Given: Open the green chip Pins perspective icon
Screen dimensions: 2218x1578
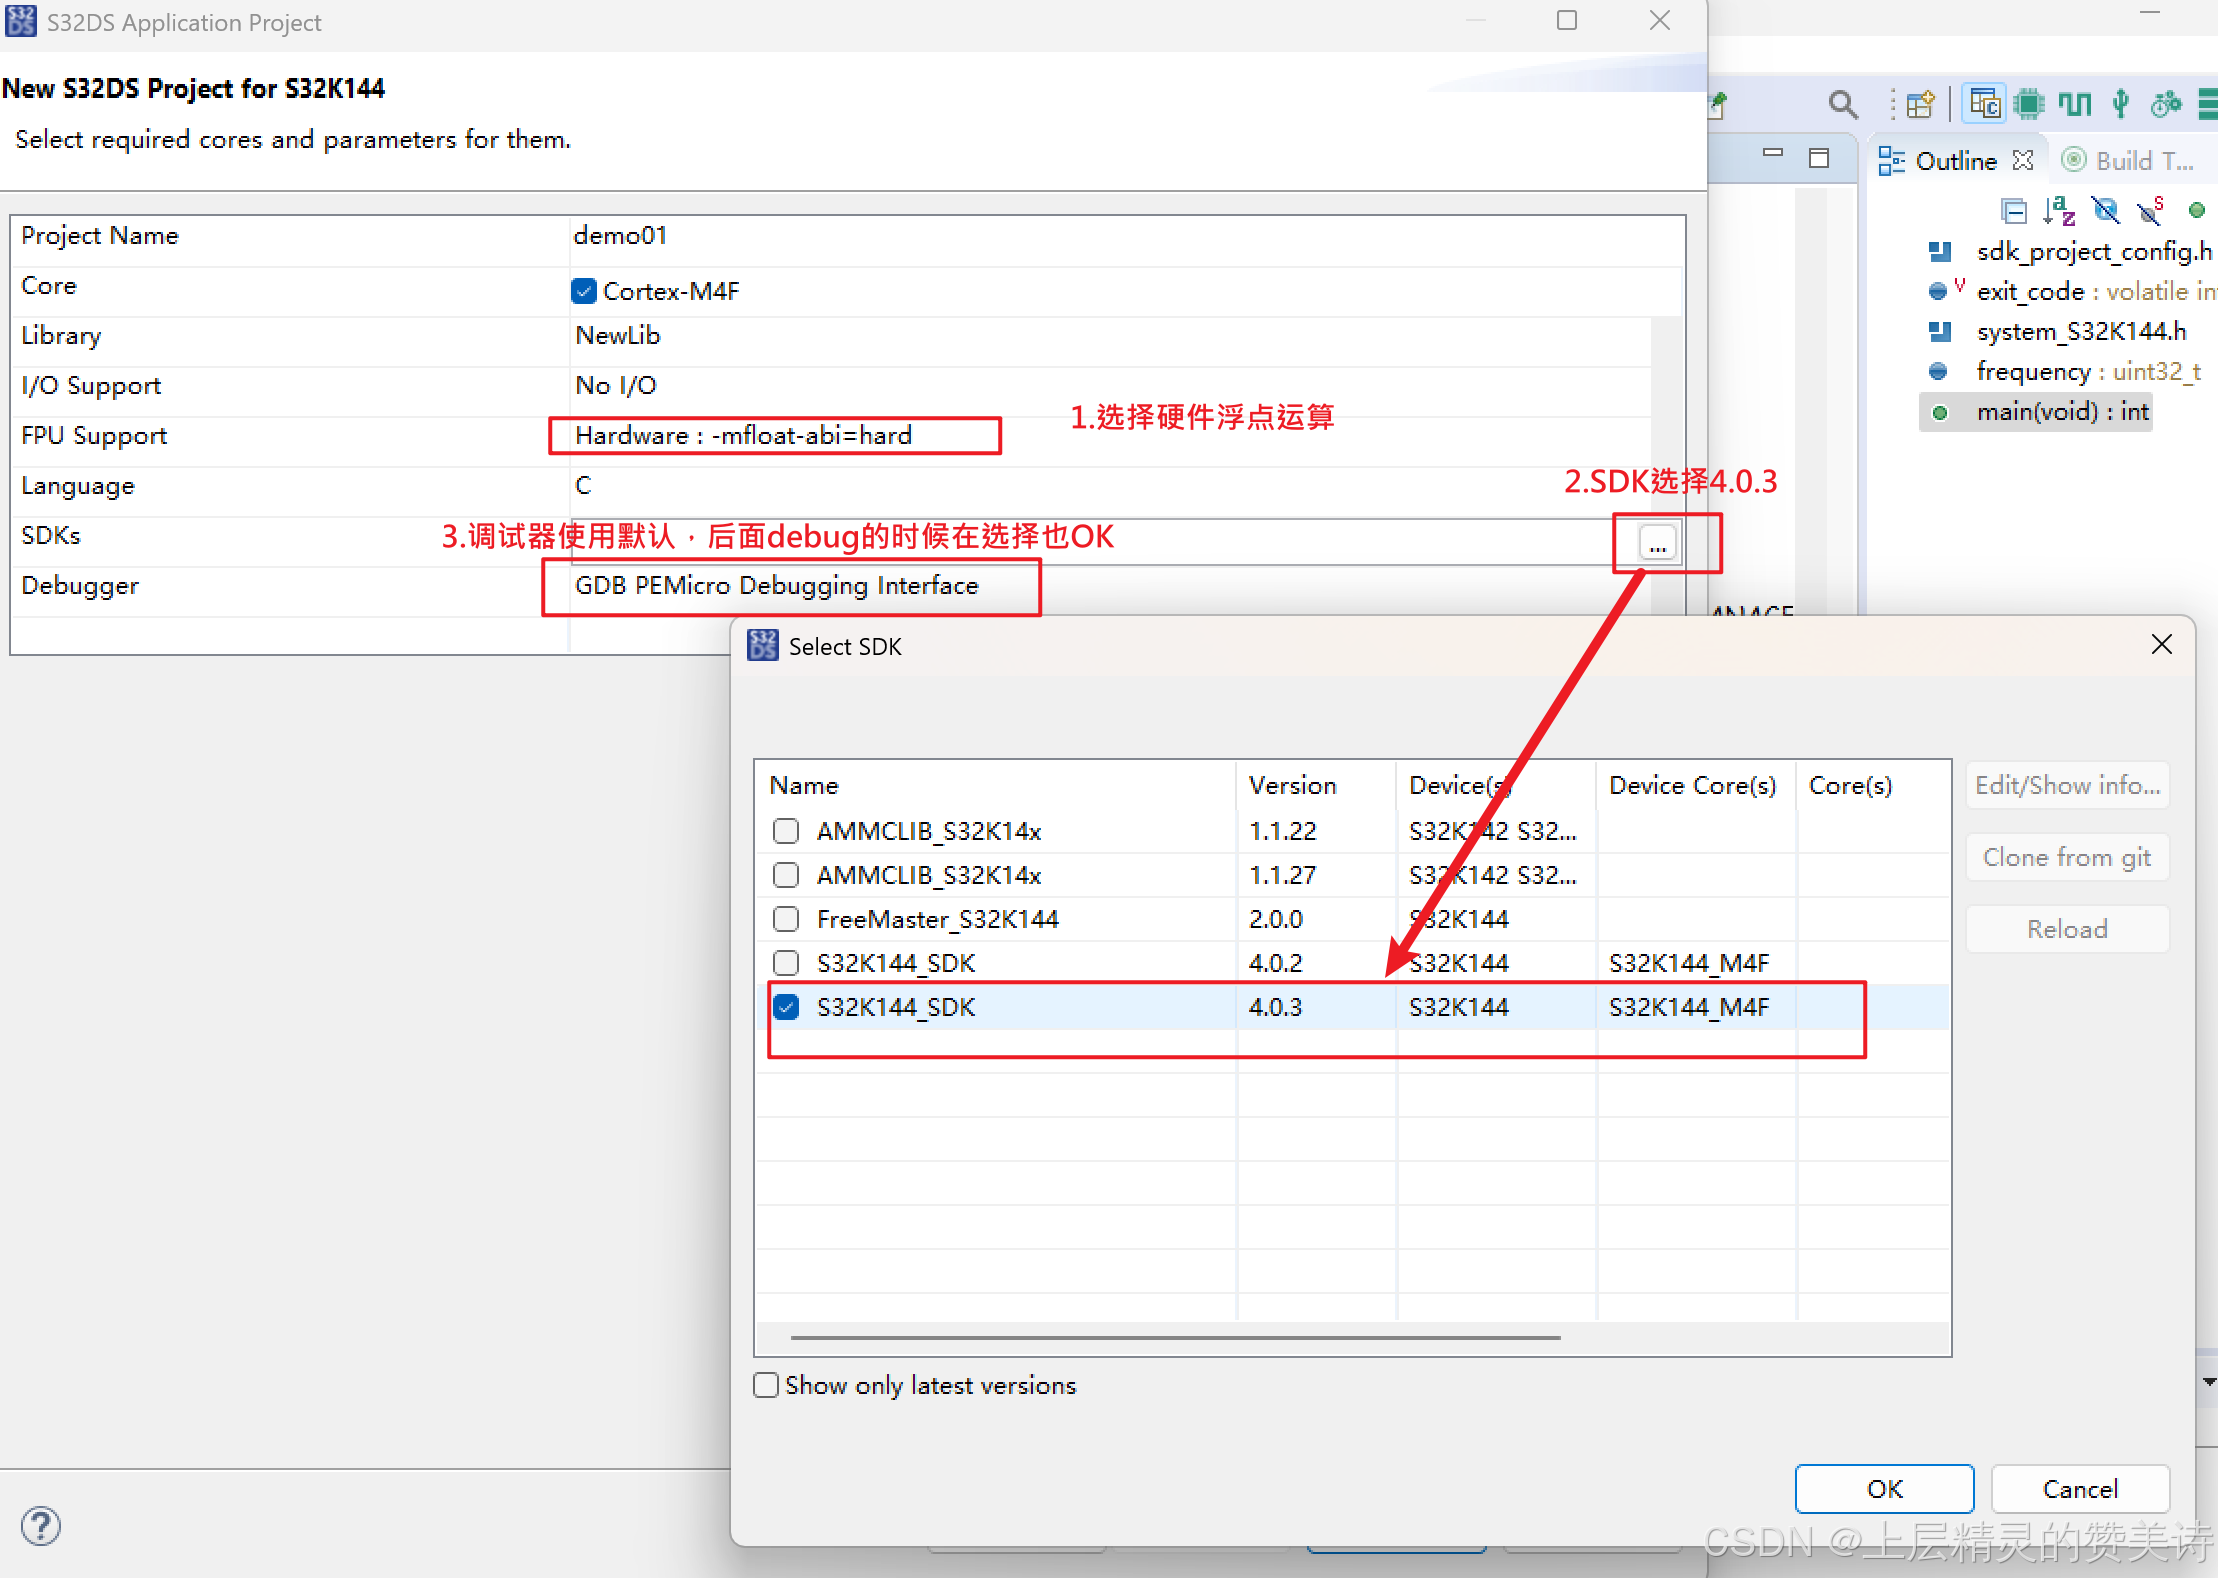Looking at the screenshot, I should 2029,104.
